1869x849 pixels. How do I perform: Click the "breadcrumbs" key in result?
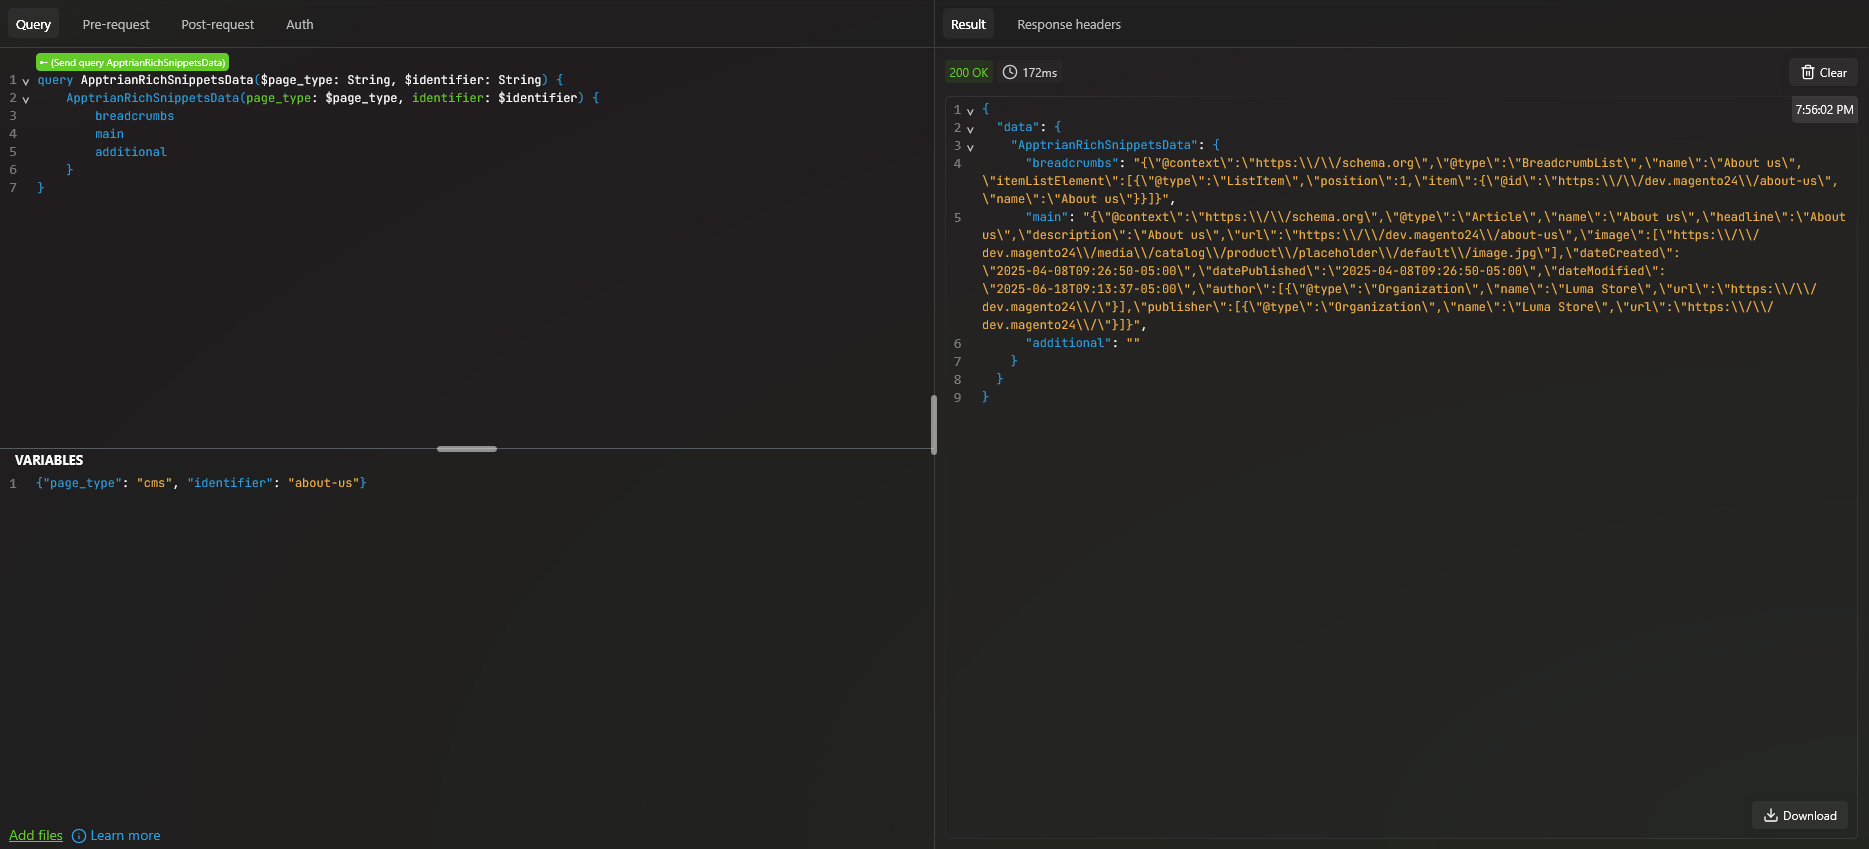pos(1072,163)
